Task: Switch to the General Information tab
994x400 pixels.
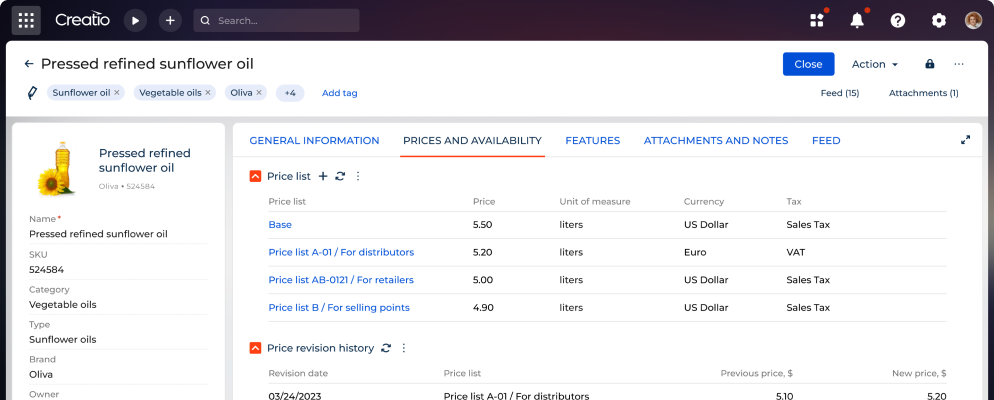Action: [x=314, y=141]
